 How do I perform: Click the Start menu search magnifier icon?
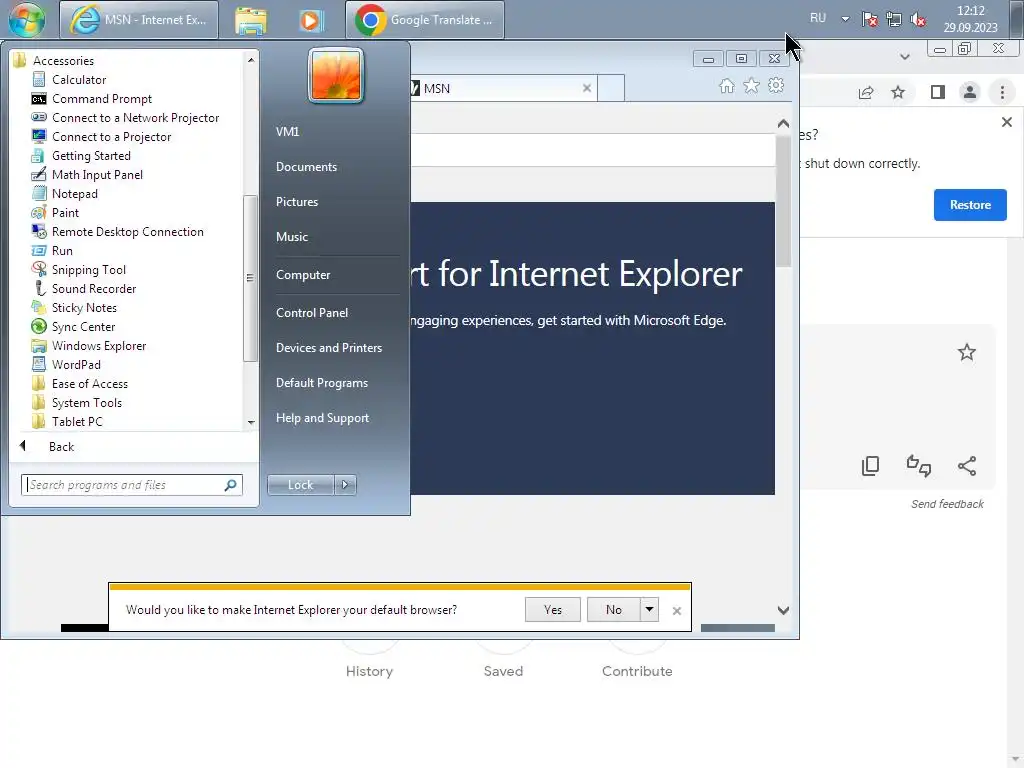pyautogui.click(x=231, y=485)
